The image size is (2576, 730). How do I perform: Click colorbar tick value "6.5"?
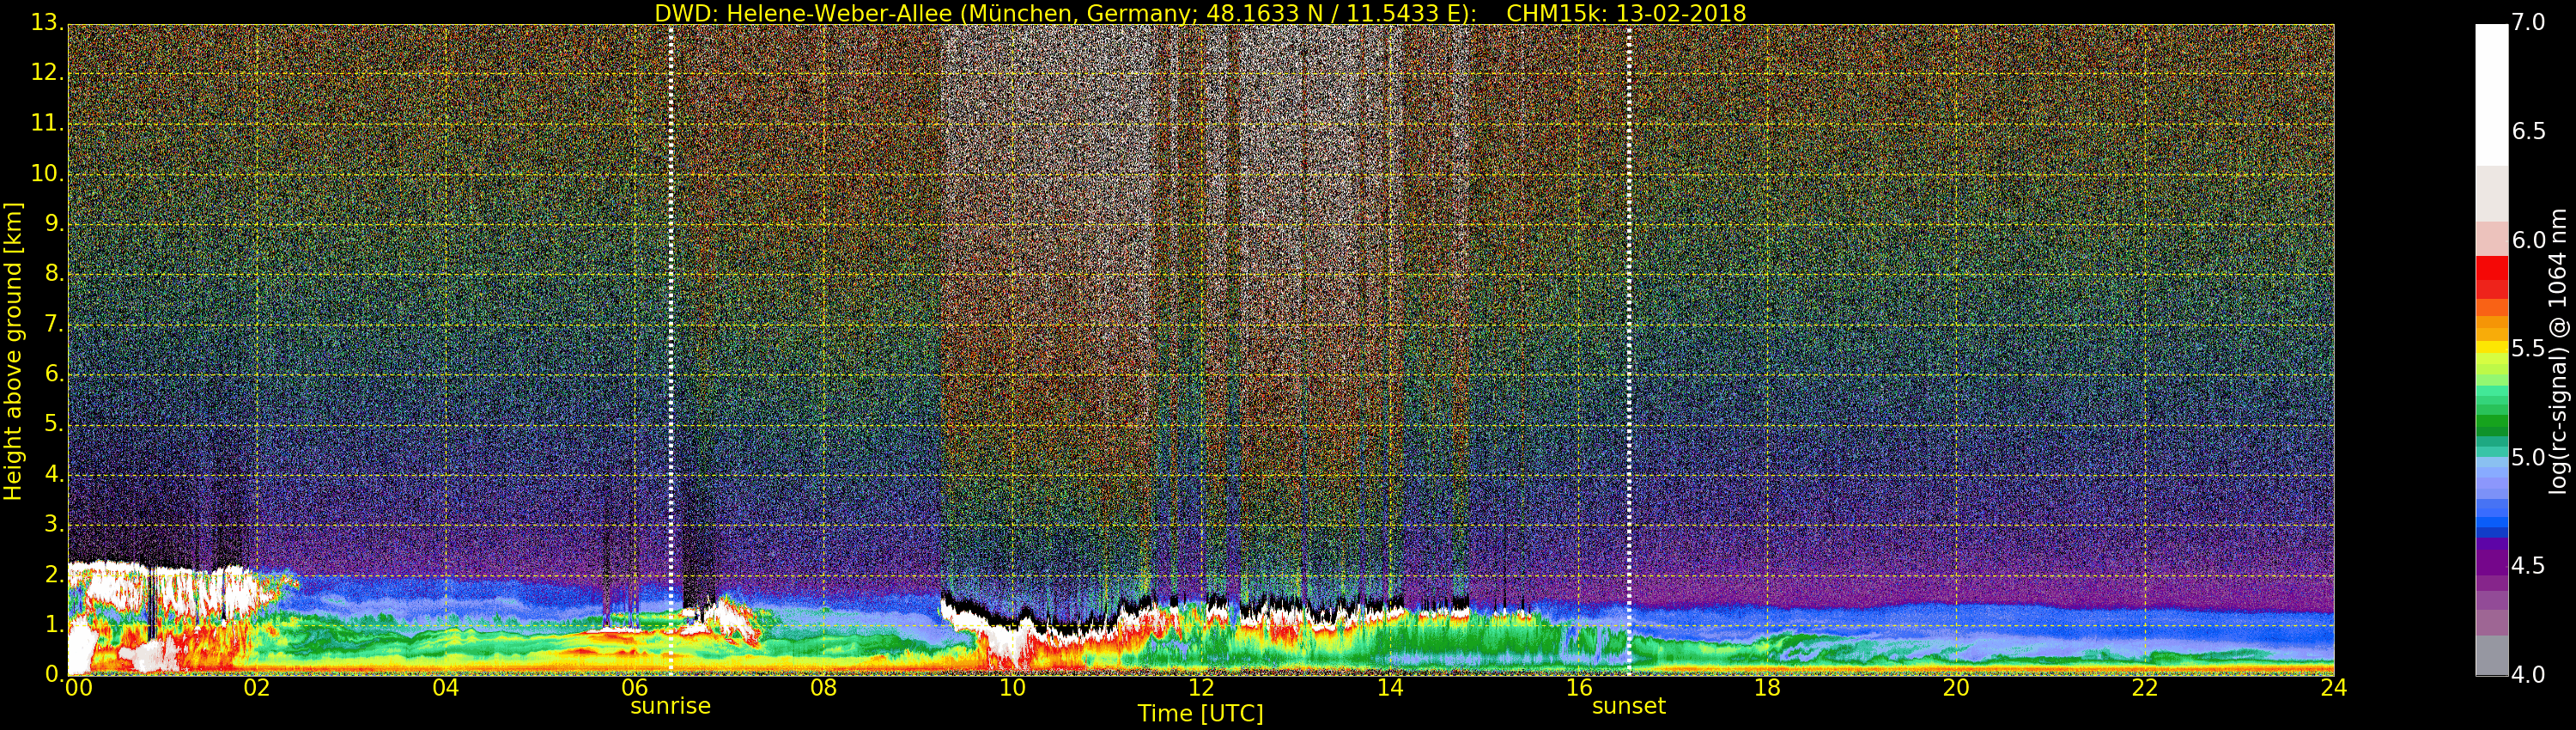point(2528,131)
